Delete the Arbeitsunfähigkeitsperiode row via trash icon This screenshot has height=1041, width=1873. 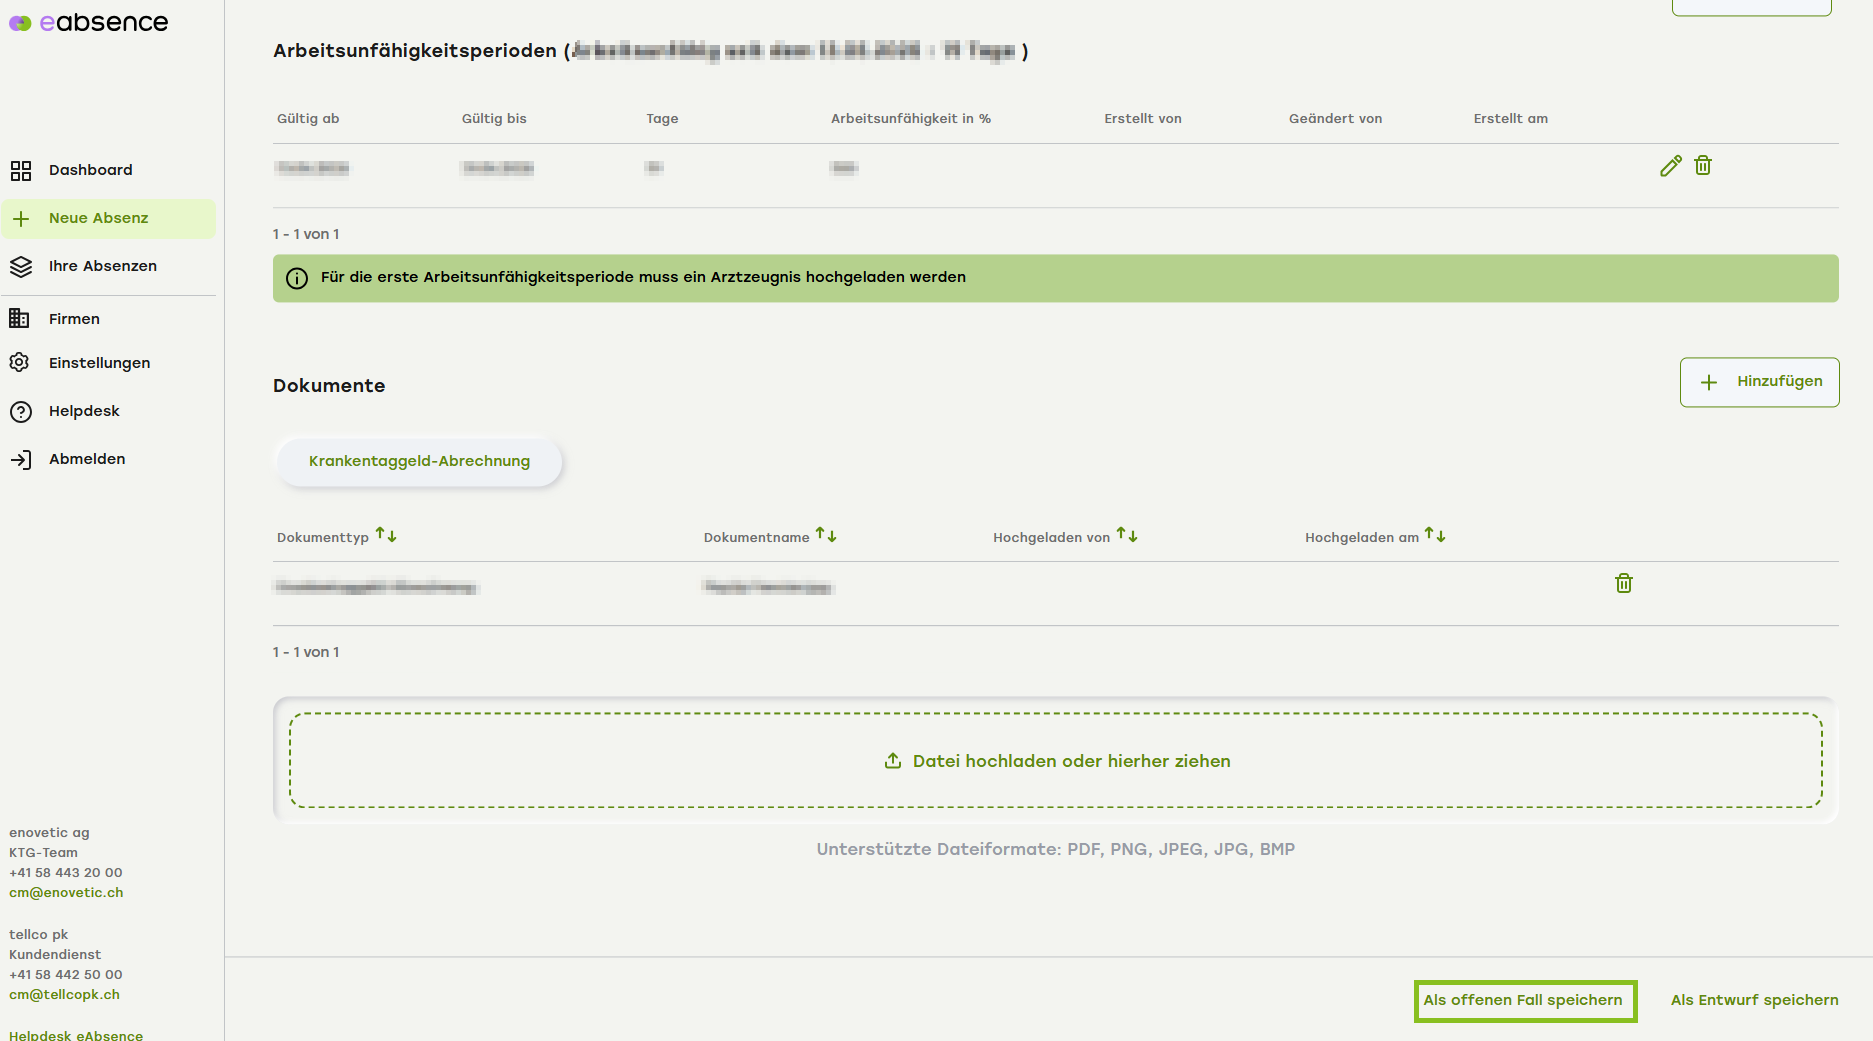(1703, 166)
